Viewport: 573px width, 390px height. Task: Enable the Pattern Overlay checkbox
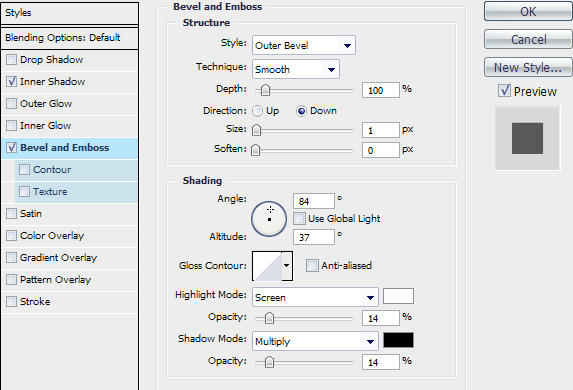tap(12, 280)
